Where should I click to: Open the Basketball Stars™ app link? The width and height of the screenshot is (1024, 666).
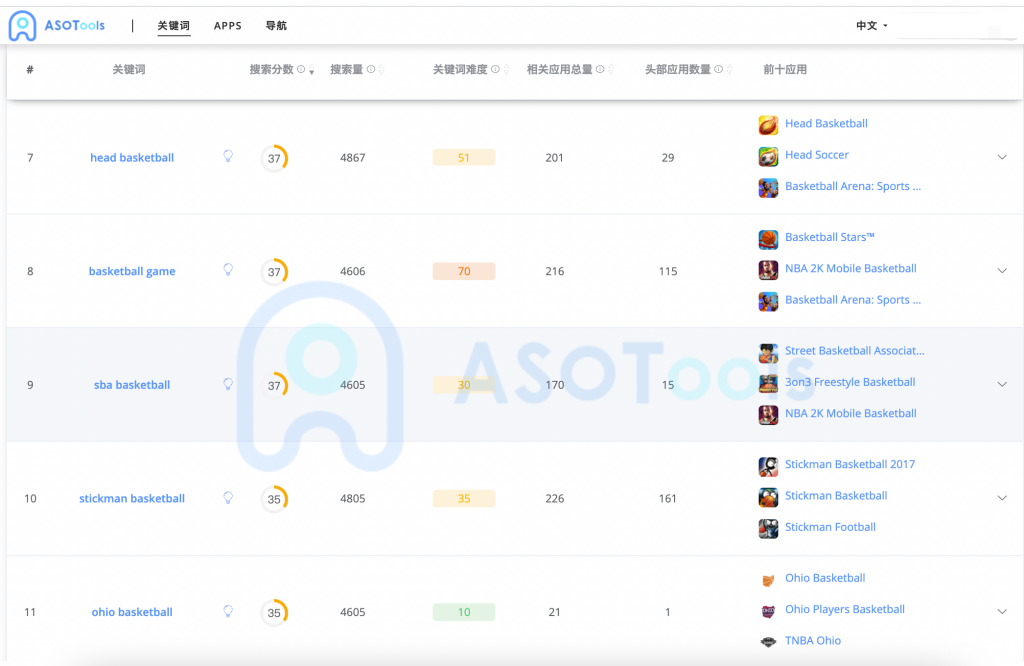click(829, 237)
